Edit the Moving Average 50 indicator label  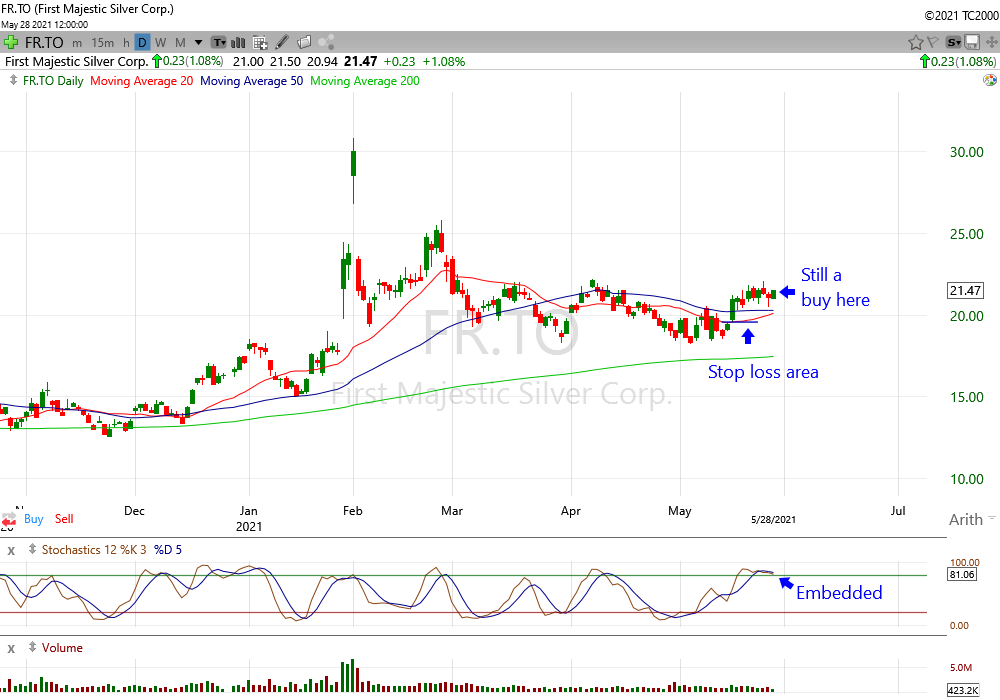[x=251, y=81]
